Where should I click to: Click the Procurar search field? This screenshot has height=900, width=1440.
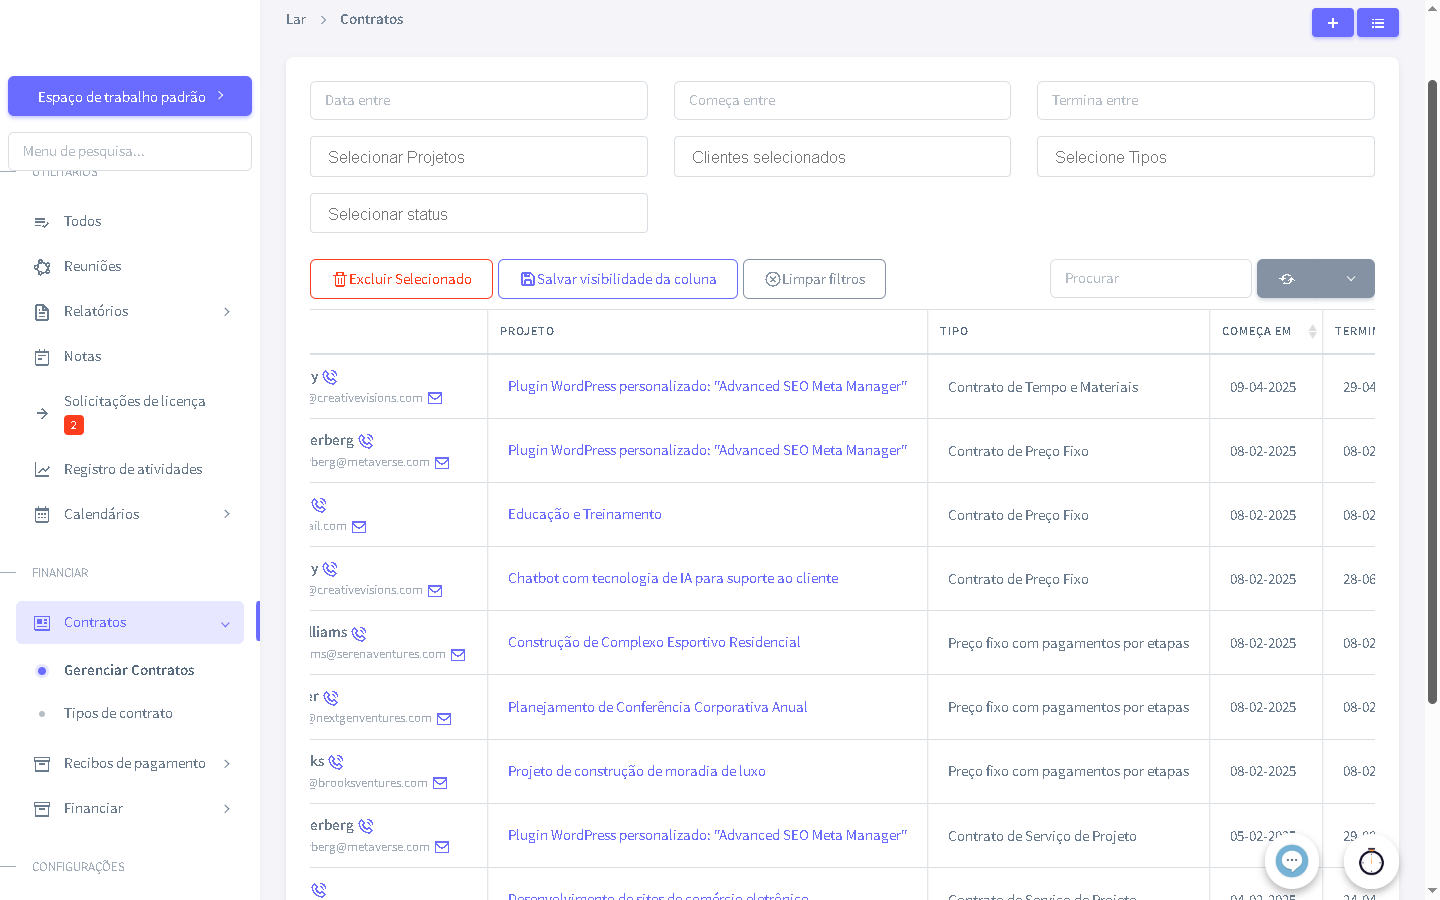[x=1150, y=279]
